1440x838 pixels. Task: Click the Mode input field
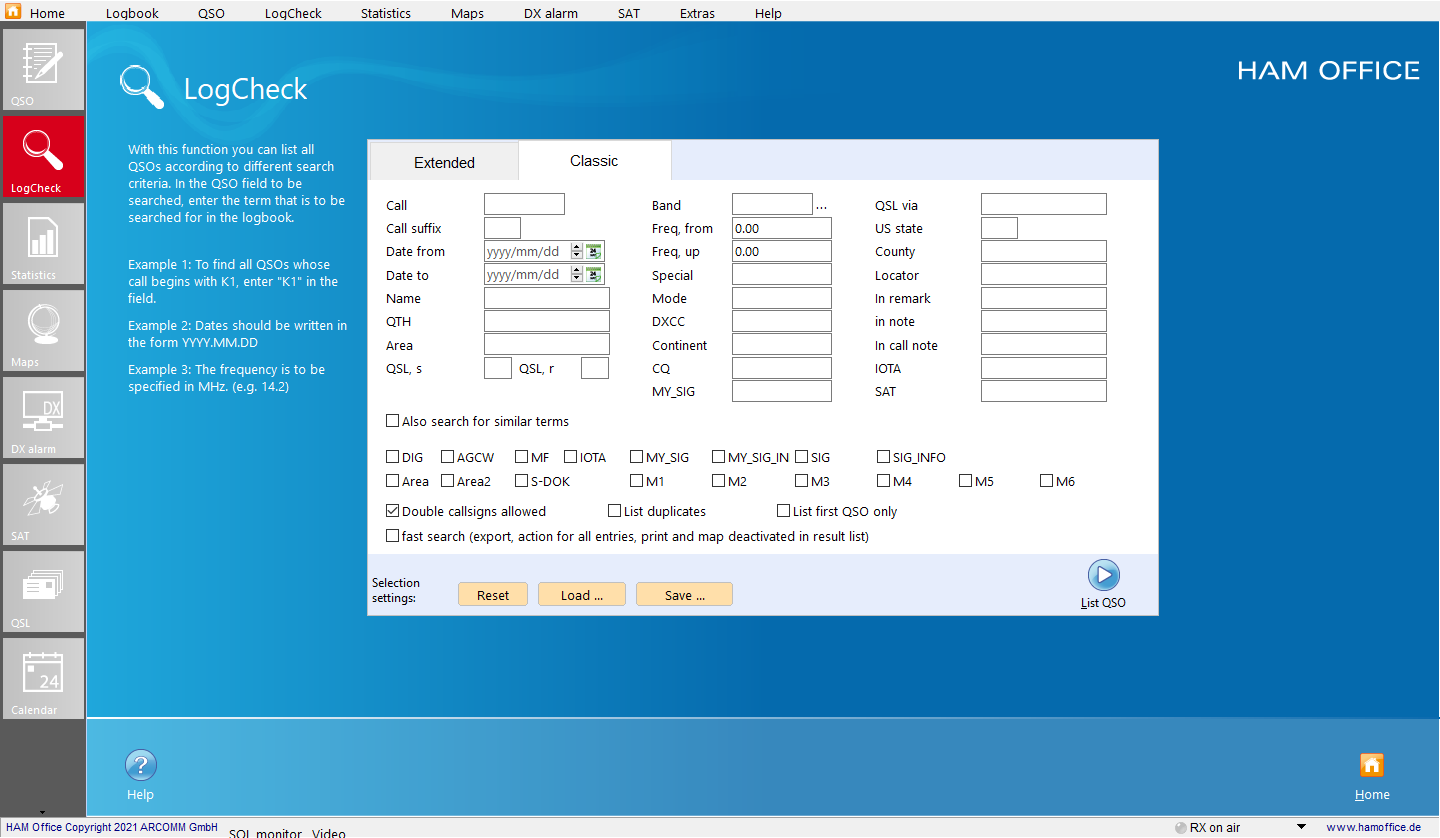(x=782, y=298)
